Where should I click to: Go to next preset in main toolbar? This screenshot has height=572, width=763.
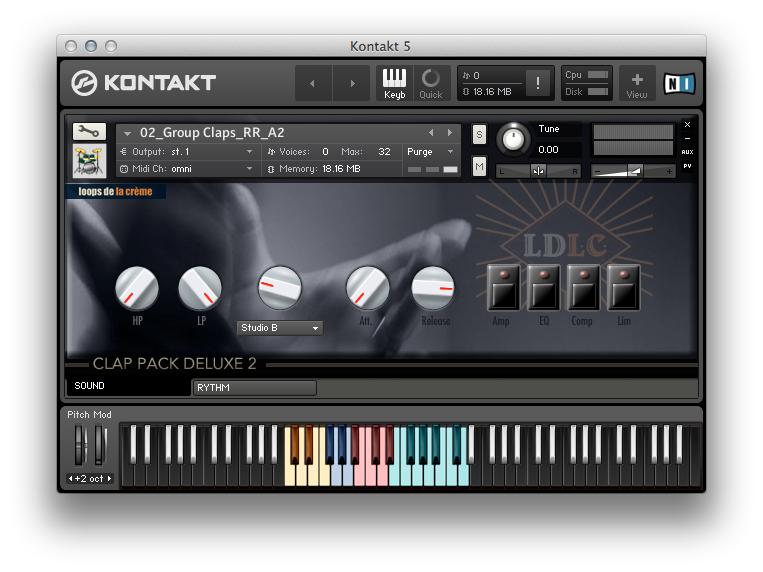point(352,83)
